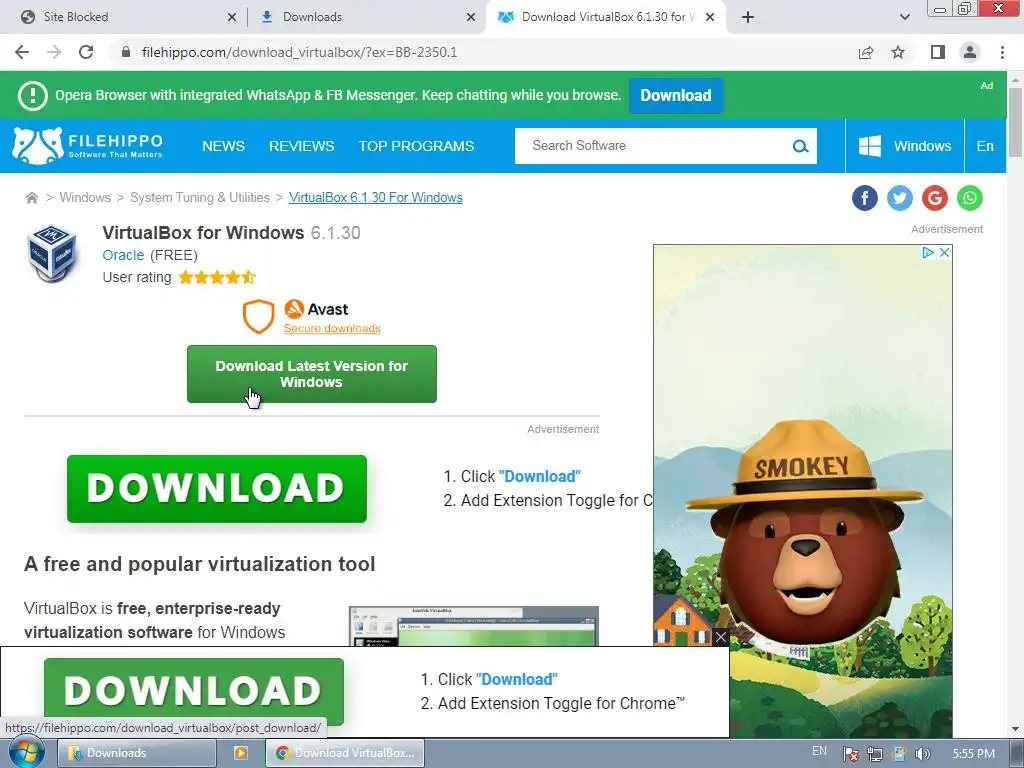Close the Downloads browser tab
The width and height of the screenshot is (1024, 768).
coord(471,17)
